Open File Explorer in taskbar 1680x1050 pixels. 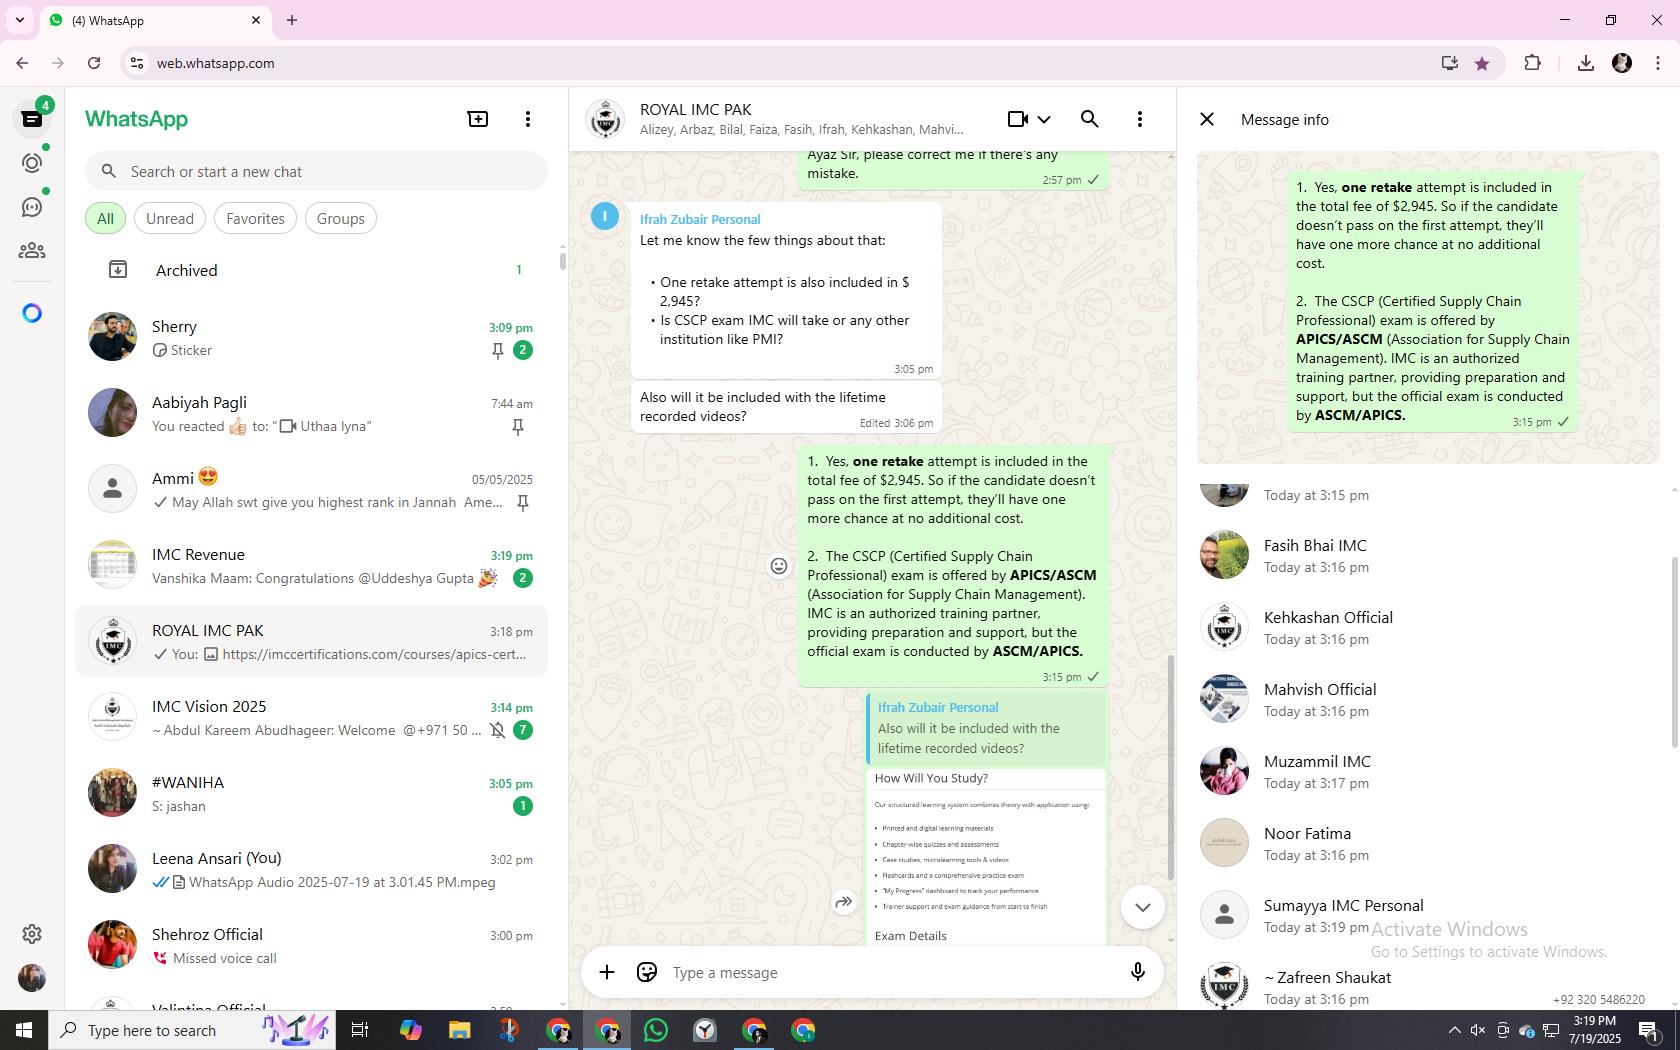[459, 1030]
